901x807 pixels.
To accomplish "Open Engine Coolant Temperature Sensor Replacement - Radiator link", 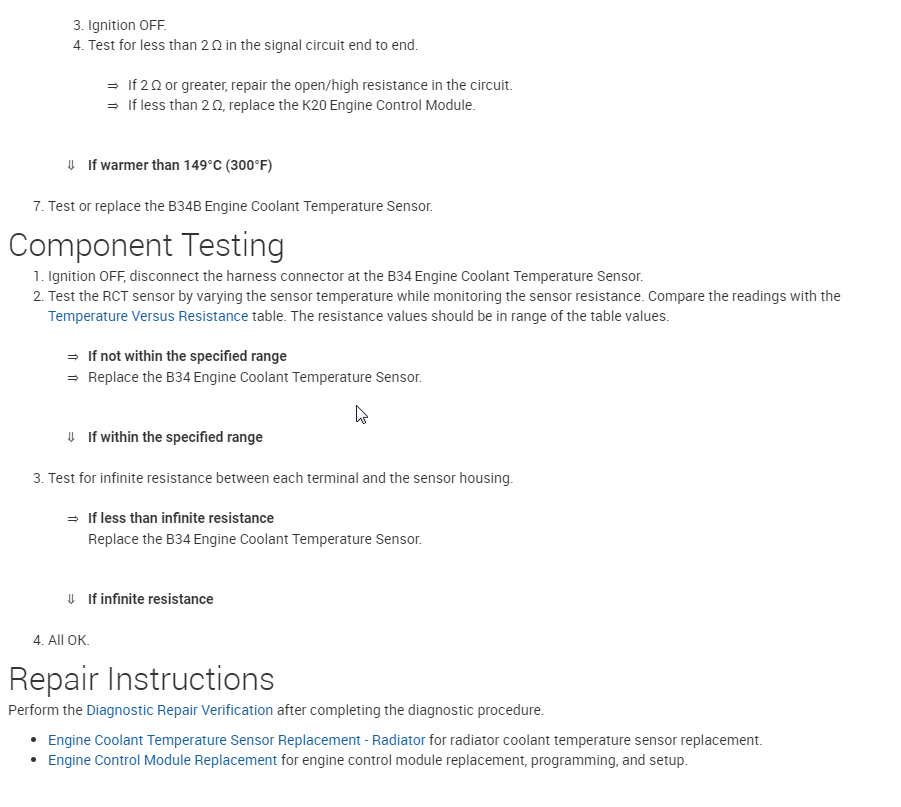I will (237, 740).
